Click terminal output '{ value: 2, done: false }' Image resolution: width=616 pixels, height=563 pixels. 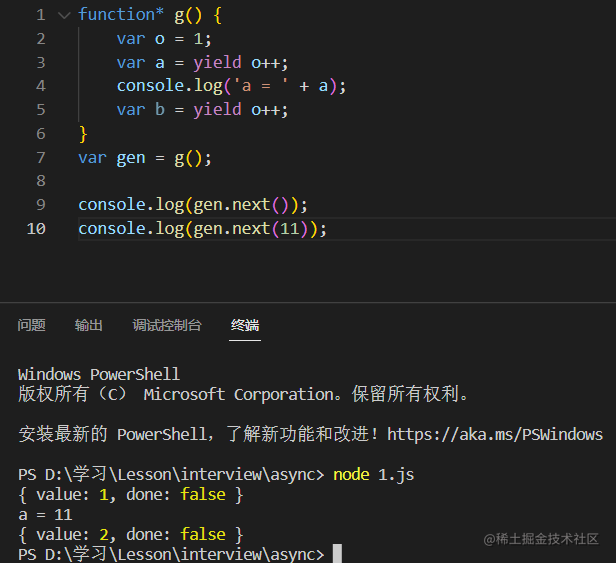pos(131,535)
